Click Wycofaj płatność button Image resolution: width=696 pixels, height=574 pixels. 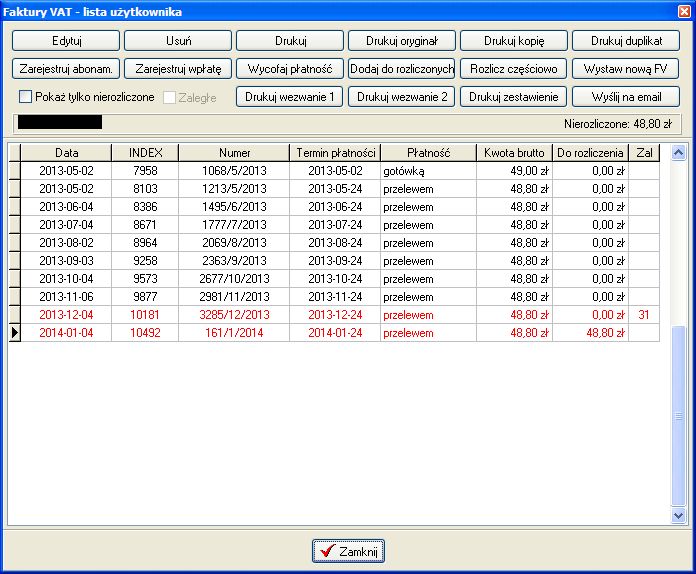(290, 69)
